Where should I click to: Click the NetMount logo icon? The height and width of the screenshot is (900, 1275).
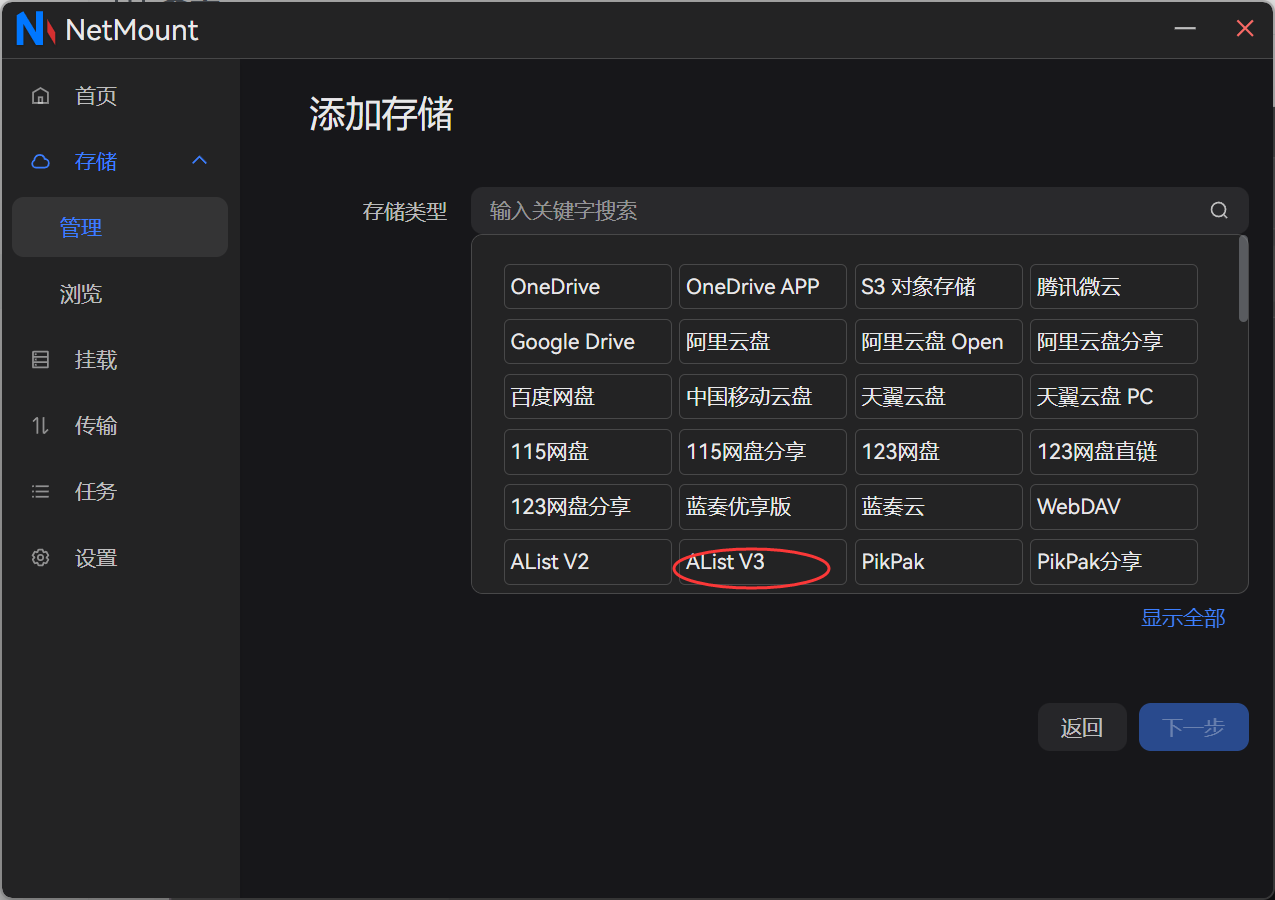35,30
